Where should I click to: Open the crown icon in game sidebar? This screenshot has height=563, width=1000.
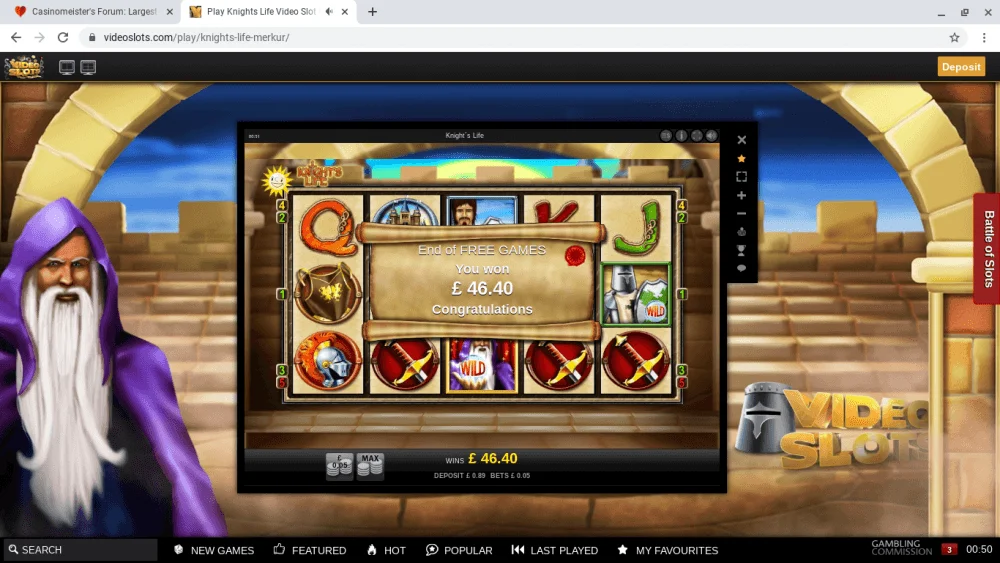741,231
